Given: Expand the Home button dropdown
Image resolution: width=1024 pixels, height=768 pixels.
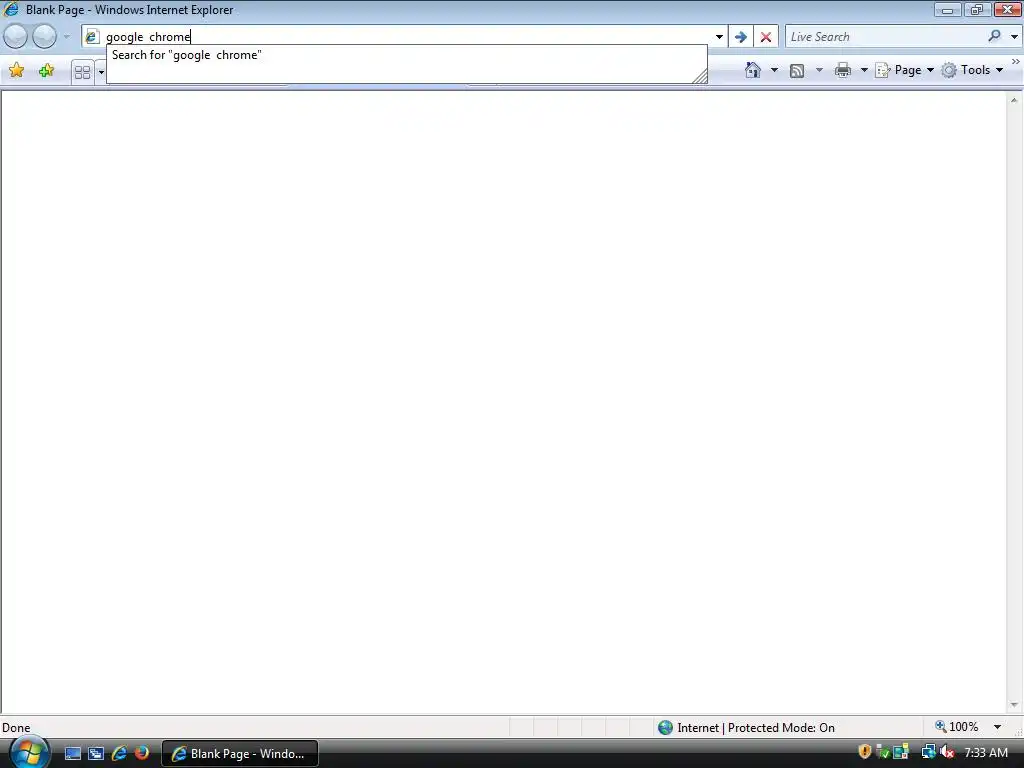Looking at the screenshot, I should pos(775,70).
